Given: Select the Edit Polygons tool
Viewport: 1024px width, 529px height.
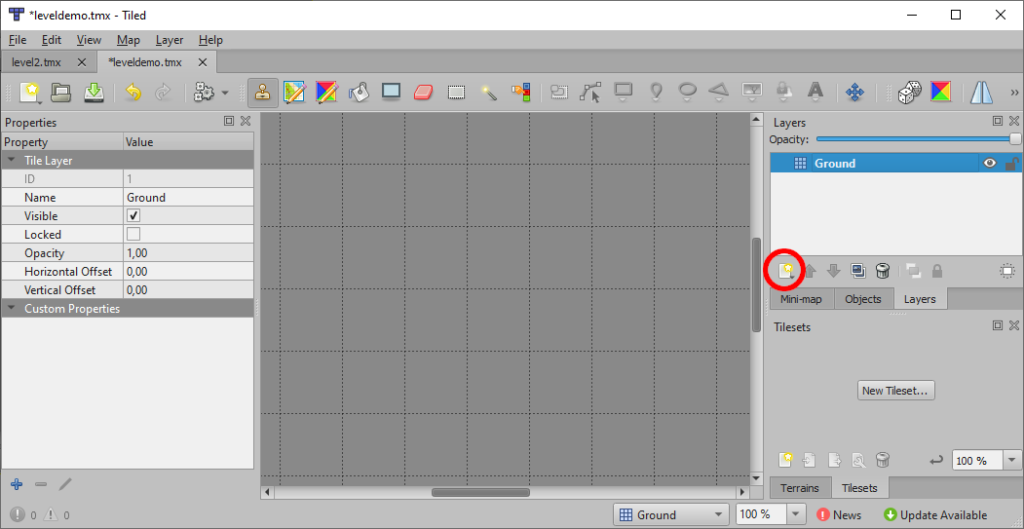Looking at the screenshot, I should 590,93.
